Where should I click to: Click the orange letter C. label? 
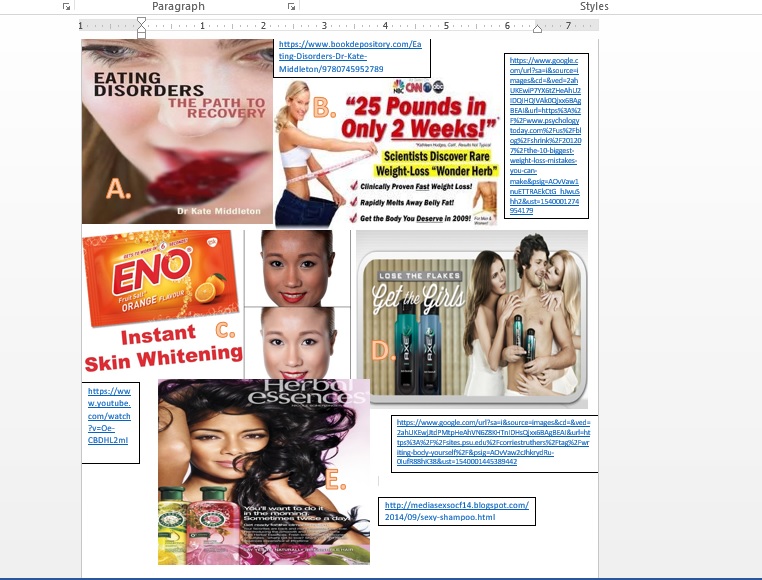[225, 330]
